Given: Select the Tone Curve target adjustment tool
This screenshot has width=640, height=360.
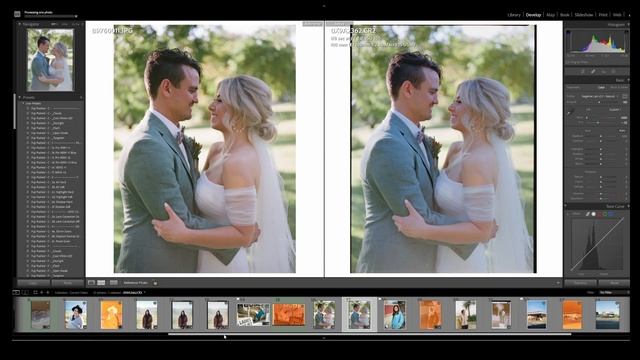Looking at the screenshot, I should pyautogui.click(x=568, y=213).
